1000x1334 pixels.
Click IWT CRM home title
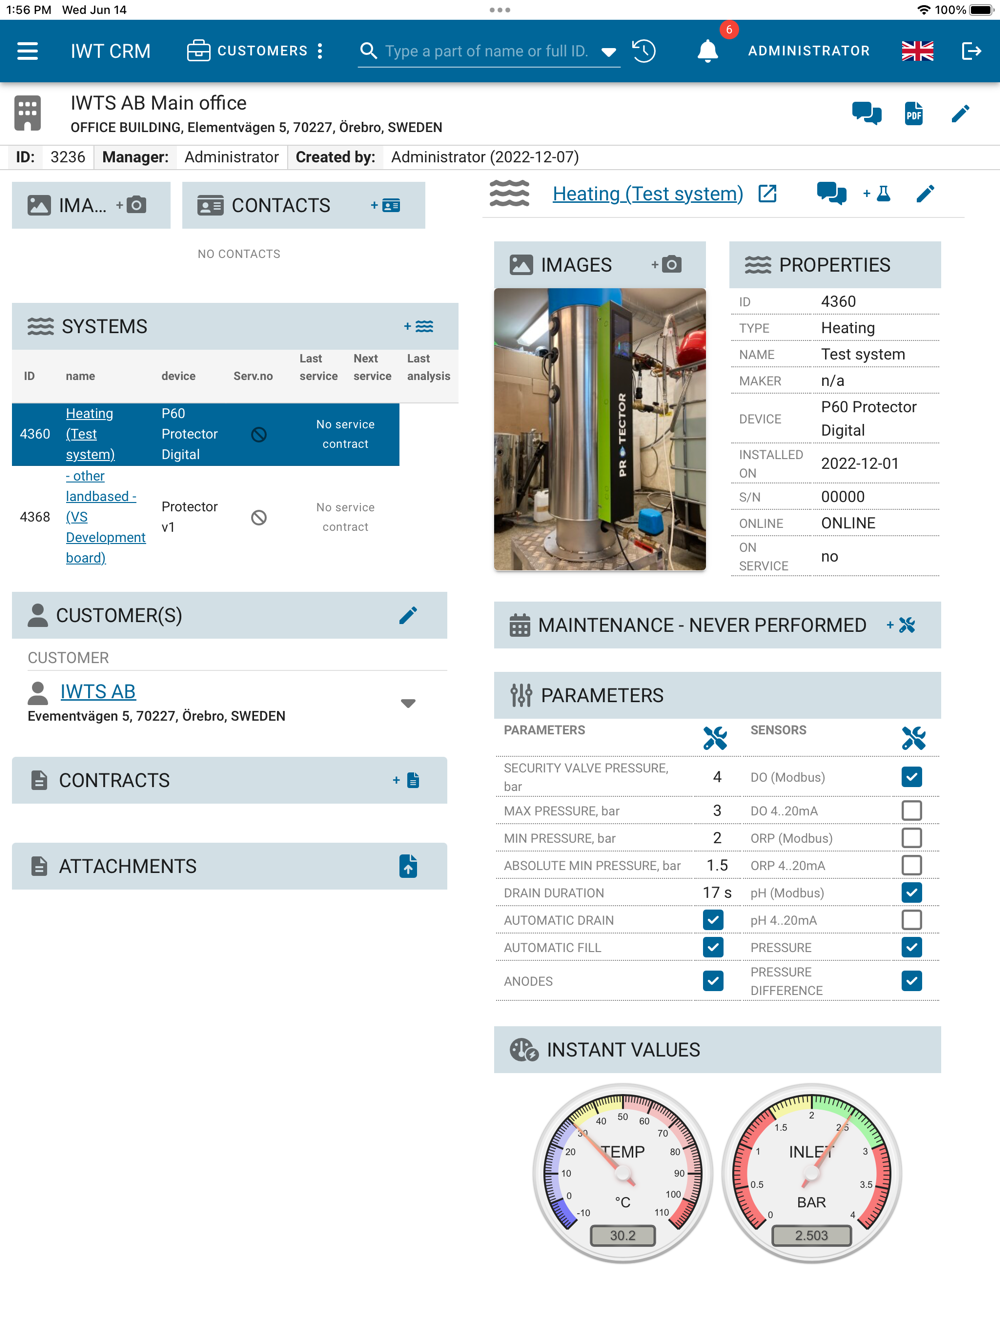111,51
